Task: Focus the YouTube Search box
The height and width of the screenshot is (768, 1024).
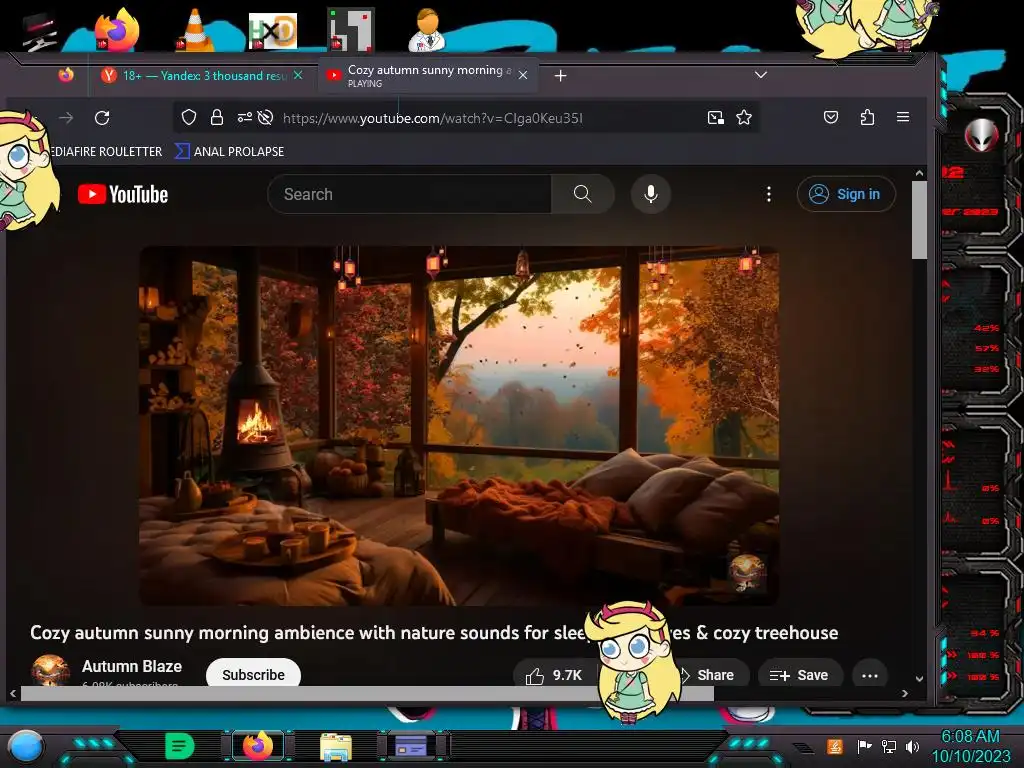Action: coord(409,194)
